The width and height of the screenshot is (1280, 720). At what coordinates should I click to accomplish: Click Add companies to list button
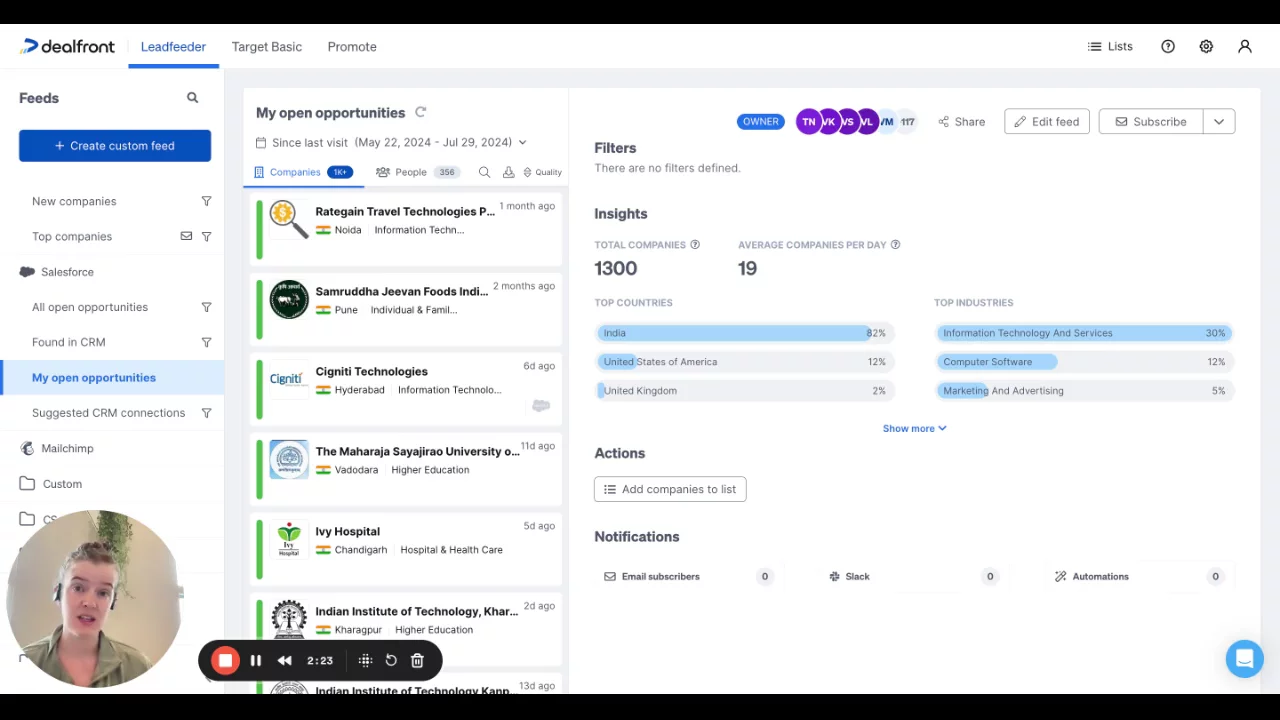(670, 489)
